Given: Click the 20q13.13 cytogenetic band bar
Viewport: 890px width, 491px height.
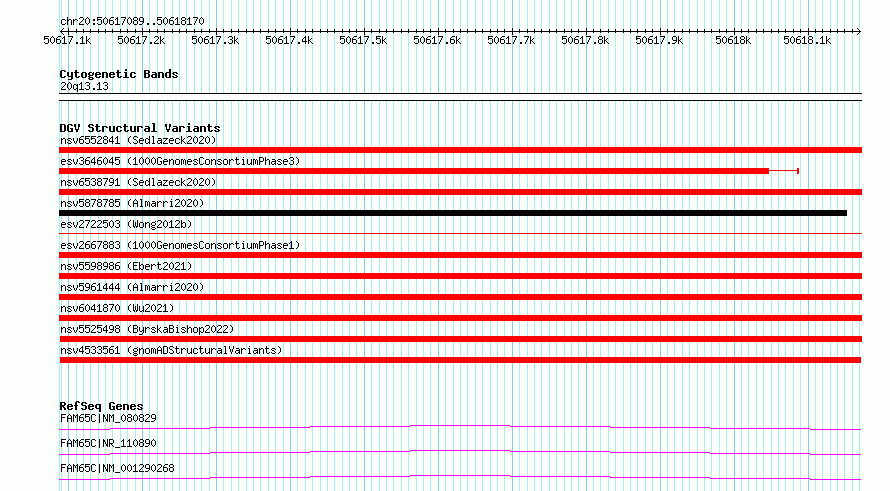Looking at the screenshot, I should (x=460, y=97).
